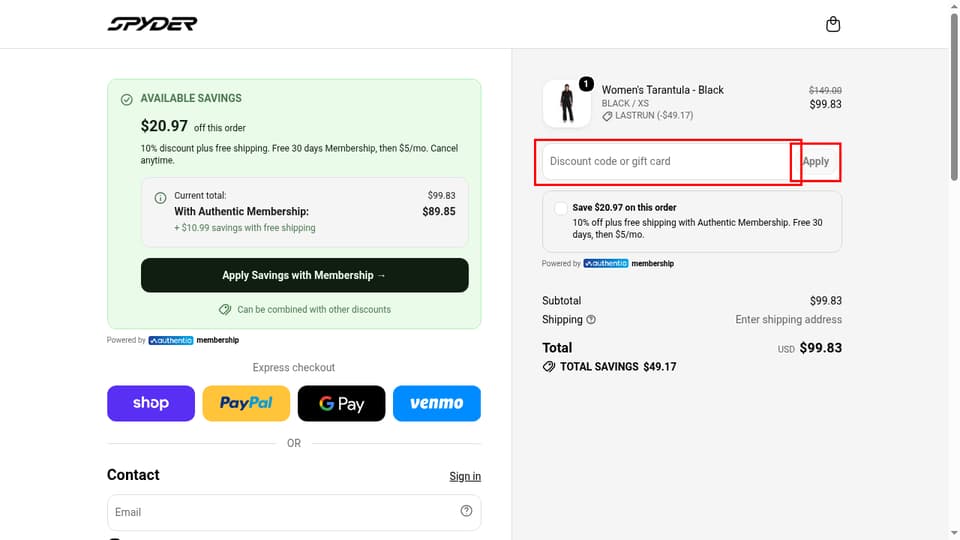This screenshot has width=960, height=540.
Task: Click the shipping info question mark icon
Action: tap(591, 320)
